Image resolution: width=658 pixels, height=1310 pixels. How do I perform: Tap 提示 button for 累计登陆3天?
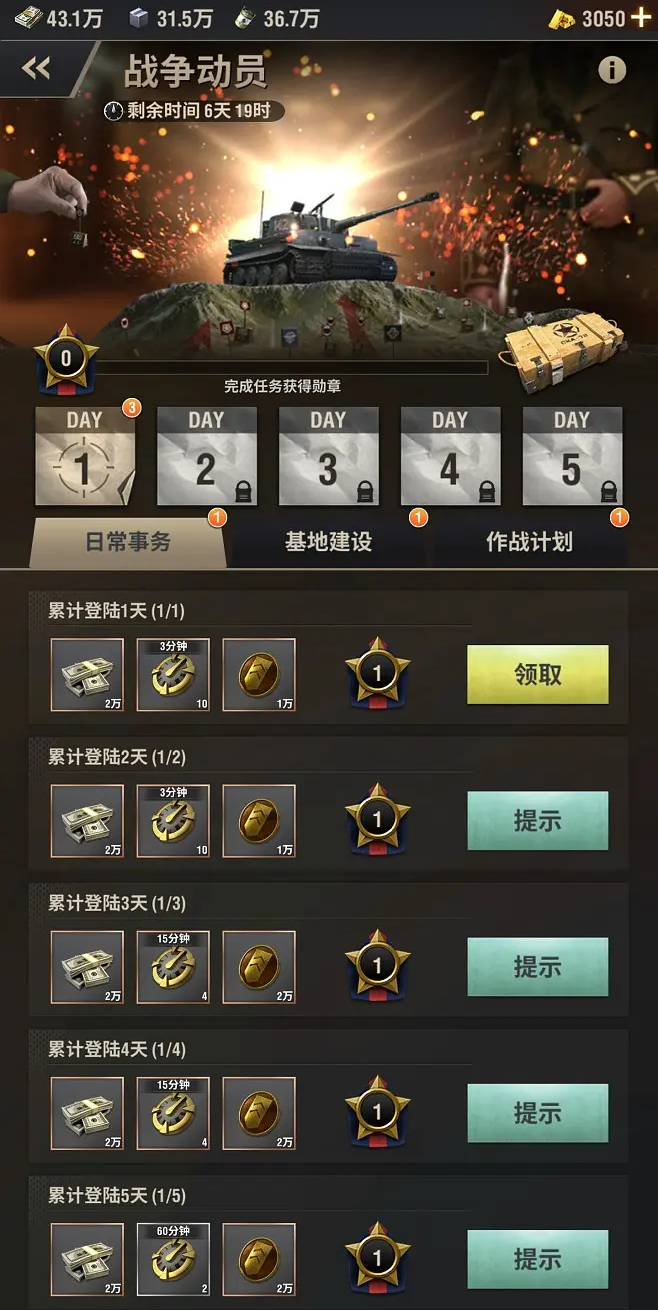pyautogui.click(x=538, y=966)
